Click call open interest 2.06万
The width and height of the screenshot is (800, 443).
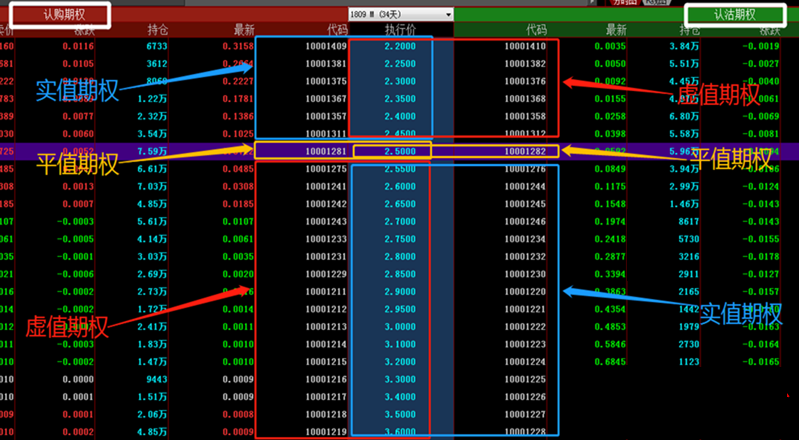click(153, 414)
